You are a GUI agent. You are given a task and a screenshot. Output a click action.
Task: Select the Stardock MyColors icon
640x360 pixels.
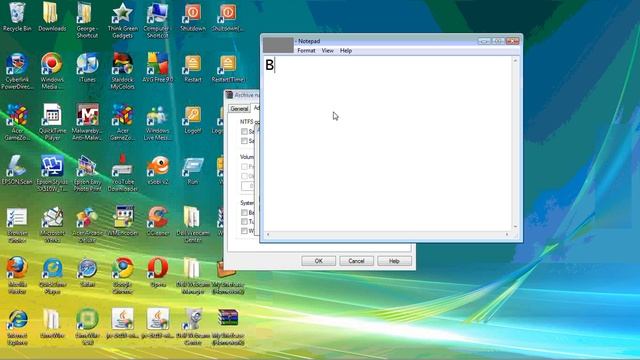click(122, 71)
